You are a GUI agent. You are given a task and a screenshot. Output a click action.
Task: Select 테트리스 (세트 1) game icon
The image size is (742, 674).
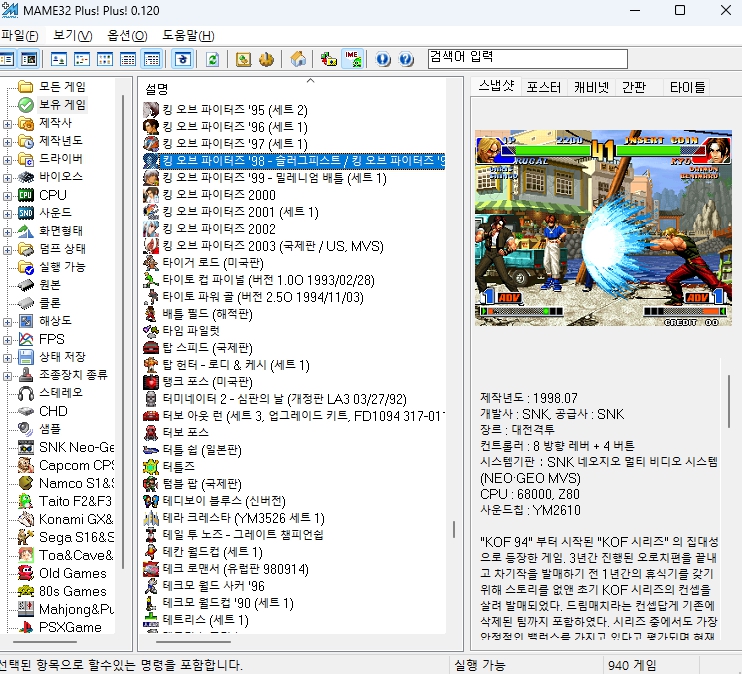151,620
